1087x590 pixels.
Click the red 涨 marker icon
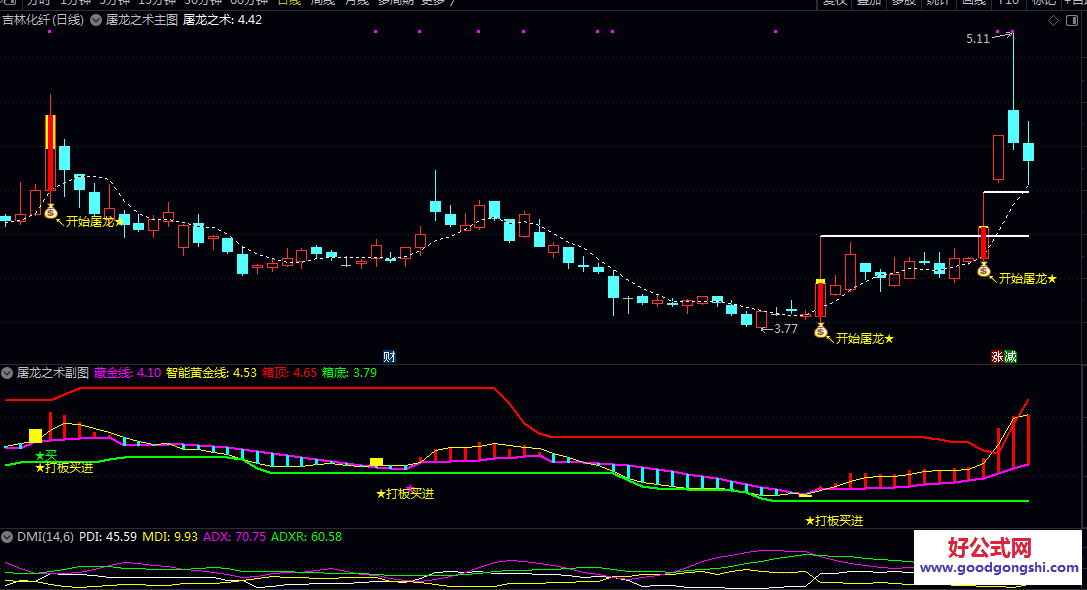997,356
